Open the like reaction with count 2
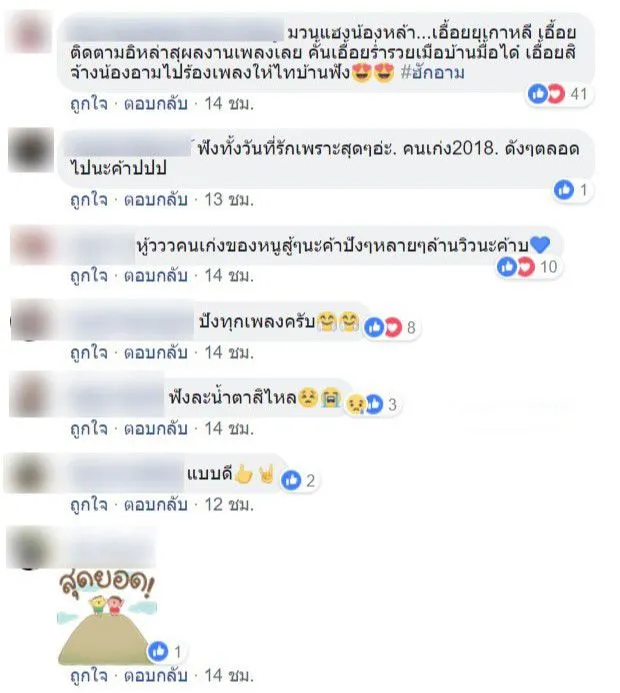 (300, 480)
